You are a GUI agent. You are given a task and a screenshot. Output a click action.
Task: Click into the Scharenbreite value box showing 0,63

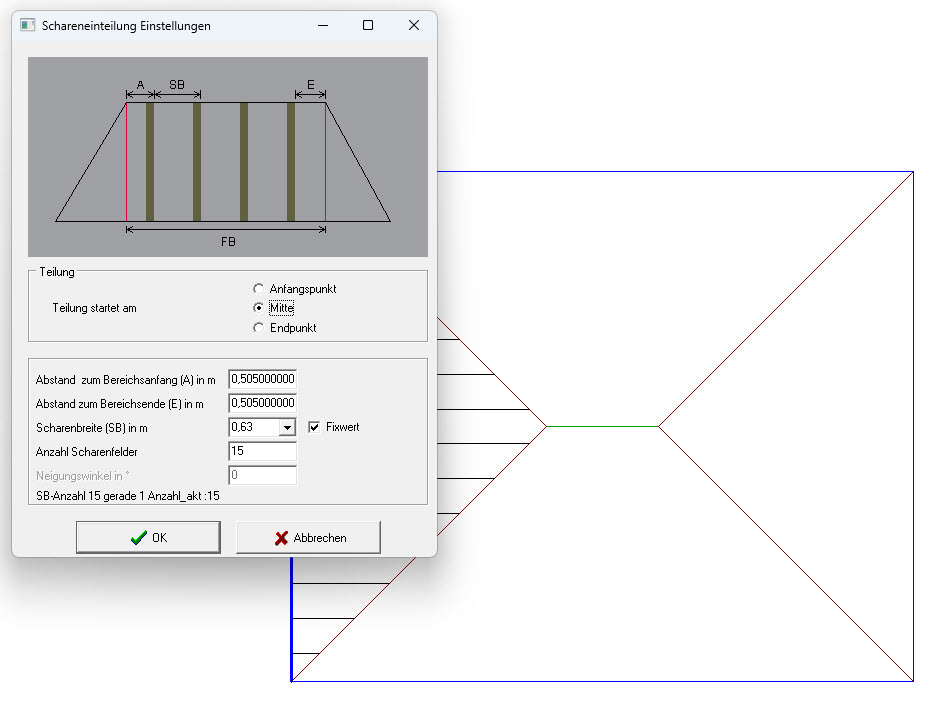pos(253,427)
